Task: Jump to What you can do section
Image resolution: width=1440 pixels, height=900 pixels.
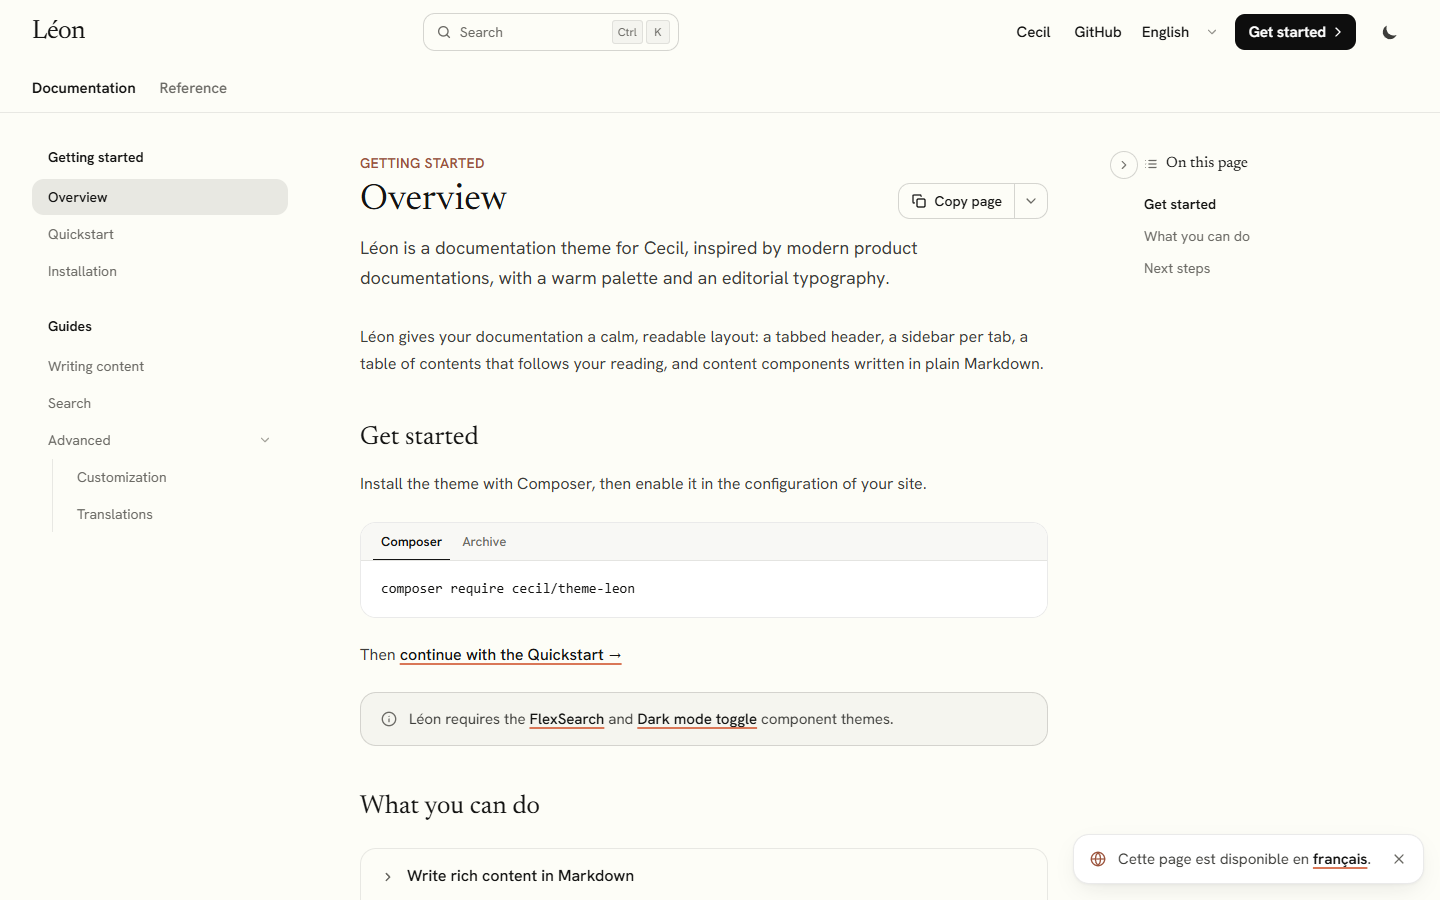Action: [x=1197, y=236]
